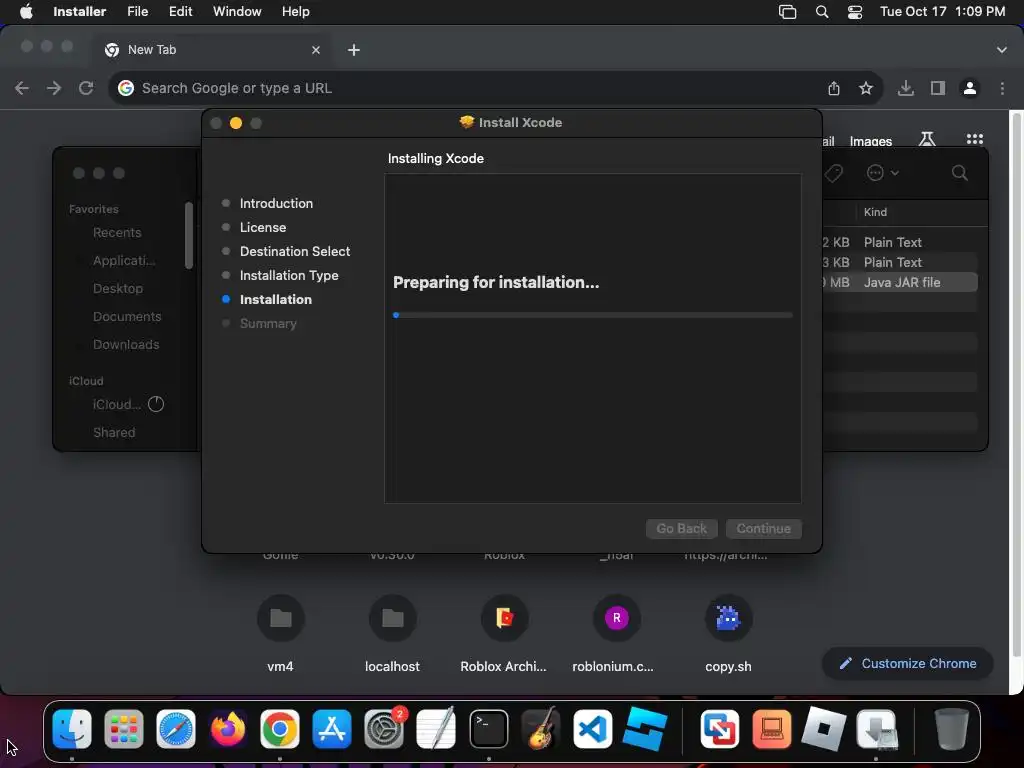The height and width of the screenshot is (768, 1024).
Task: Select Recents in Finder sidebar
Action: click(117, 232)
